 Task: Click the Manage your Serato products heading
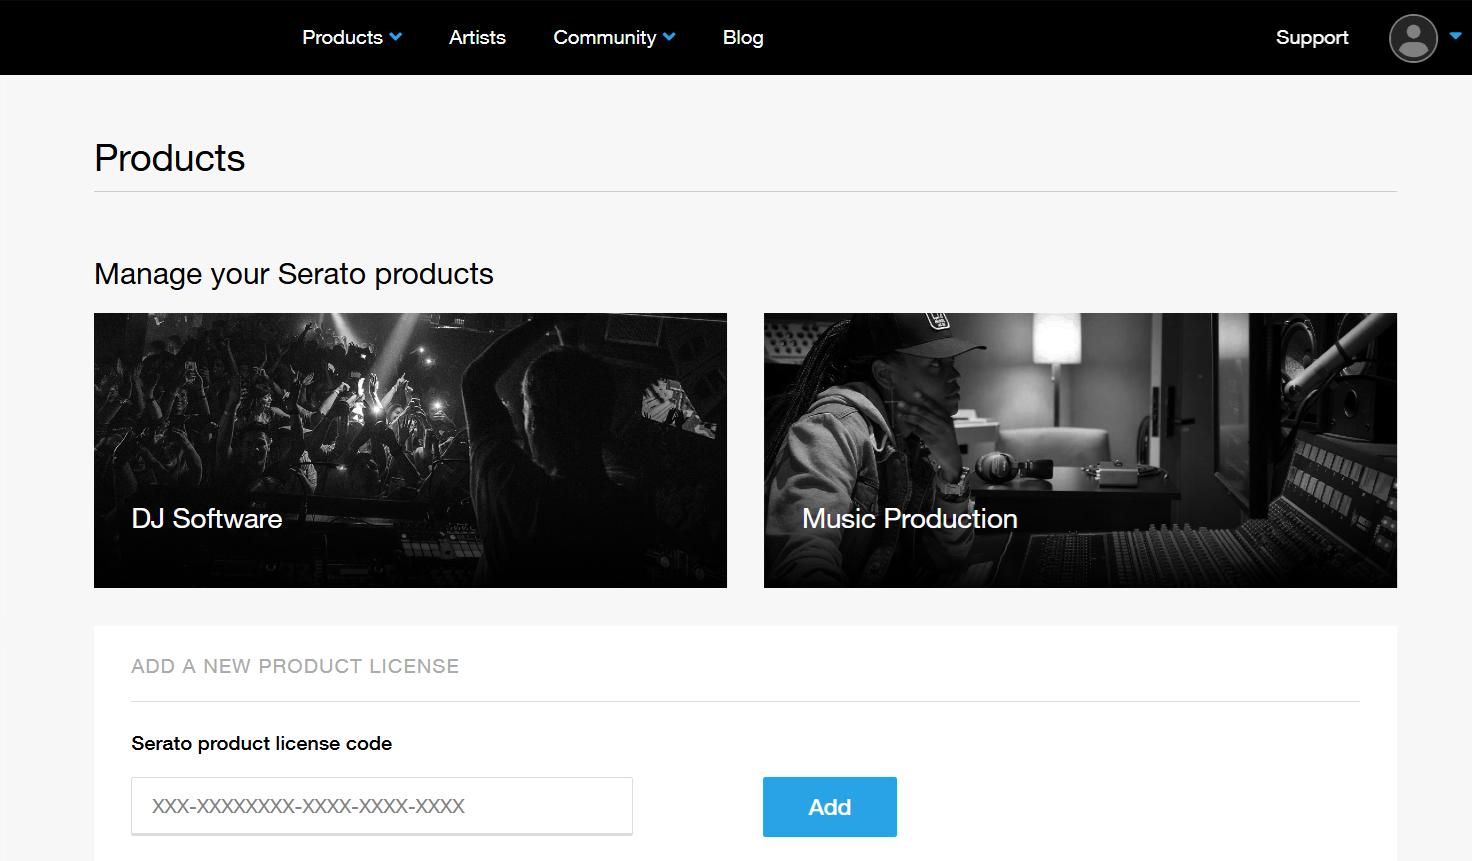coord(294,274)
